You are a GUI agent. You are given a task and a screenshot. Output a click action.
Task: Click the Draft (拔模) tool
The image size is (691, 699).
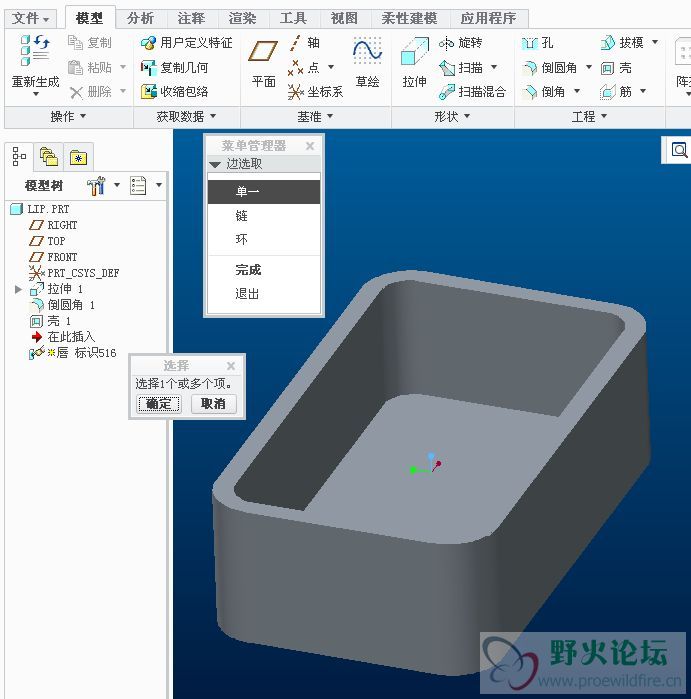[621, 43]
